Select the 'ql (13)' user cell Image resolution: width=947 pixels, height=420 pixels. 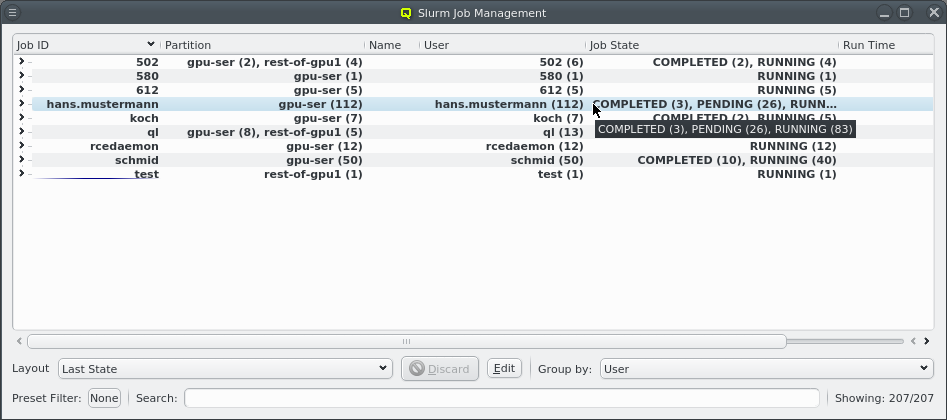point(563,132)
